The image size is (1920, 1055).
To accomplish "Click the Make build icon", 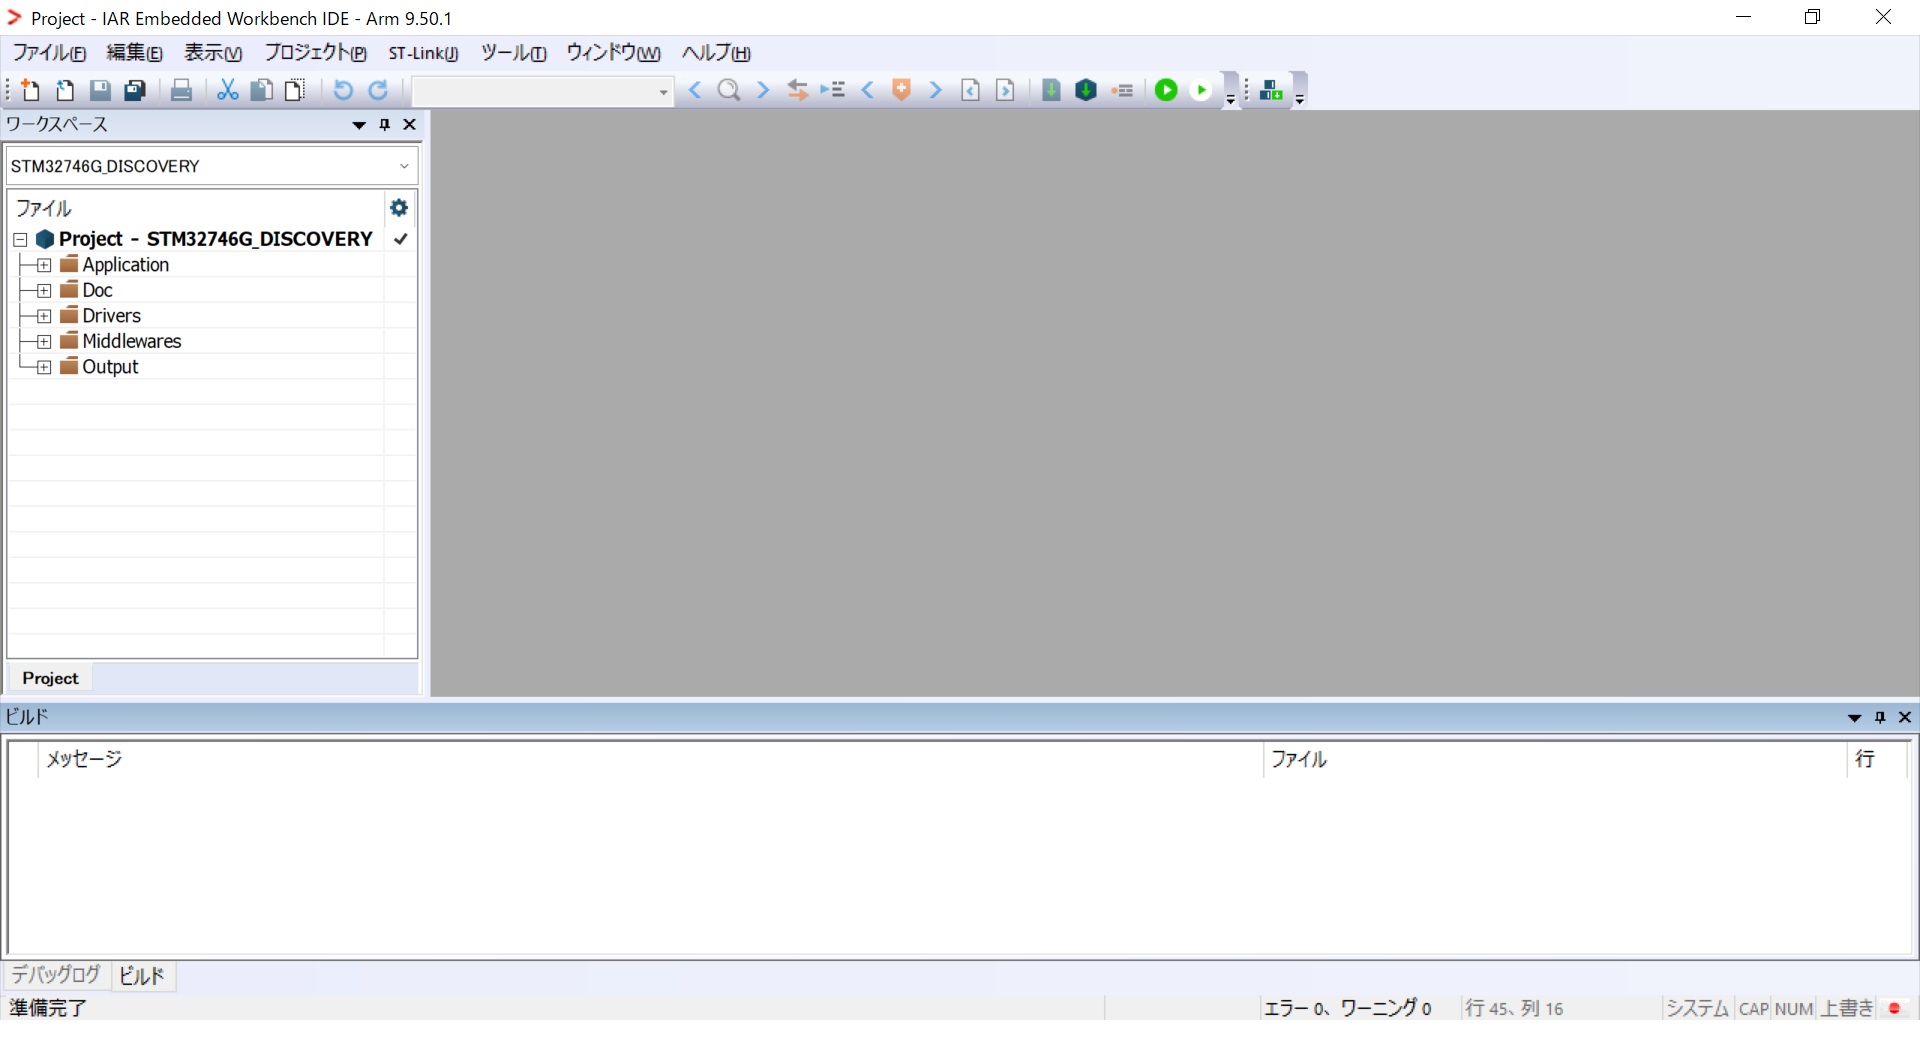I will click(x=1086, y=90).
